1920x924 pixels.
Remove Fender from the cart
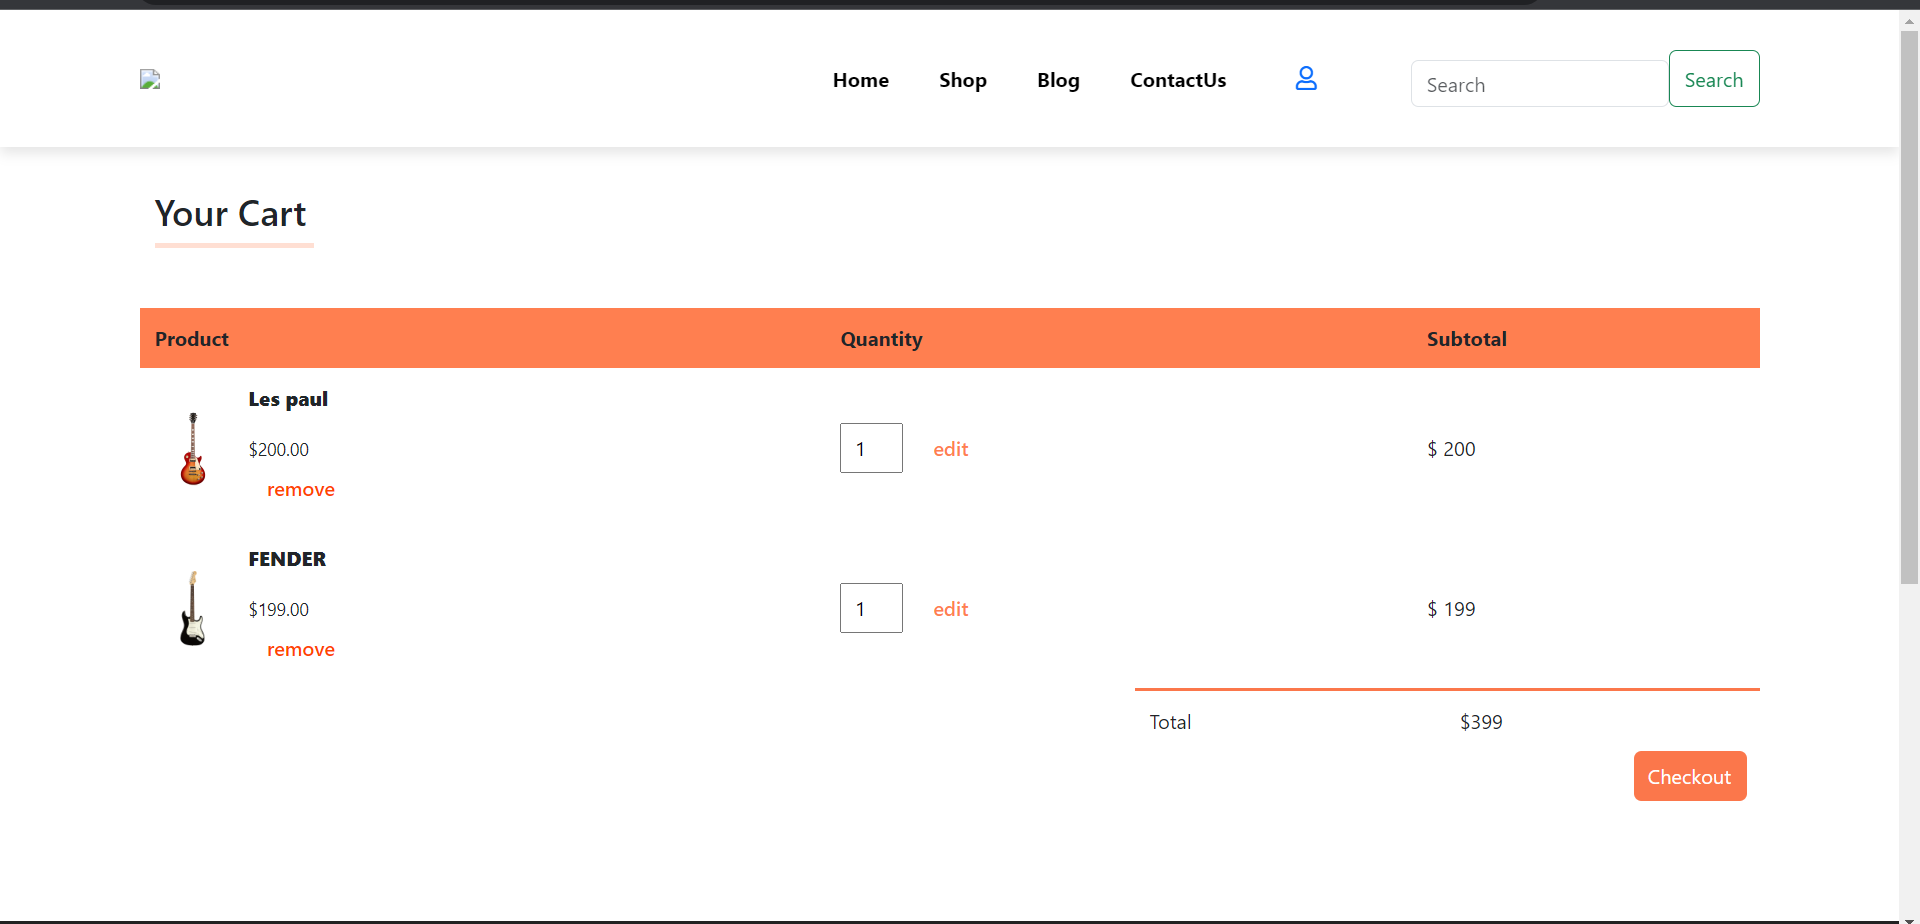tap(300, 649)
